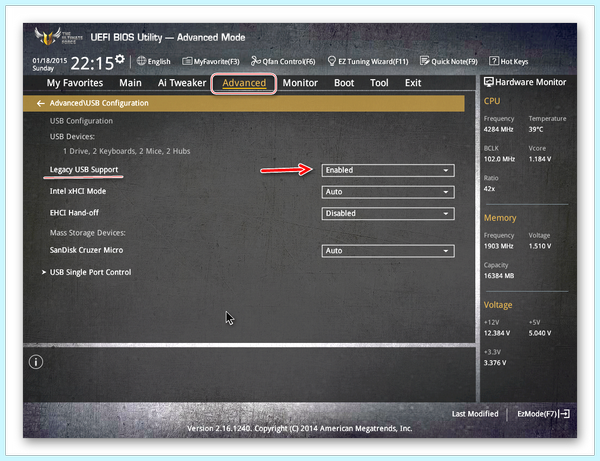
Task: Open Quick Note(F9) label
Action: (x=455, y=62)
